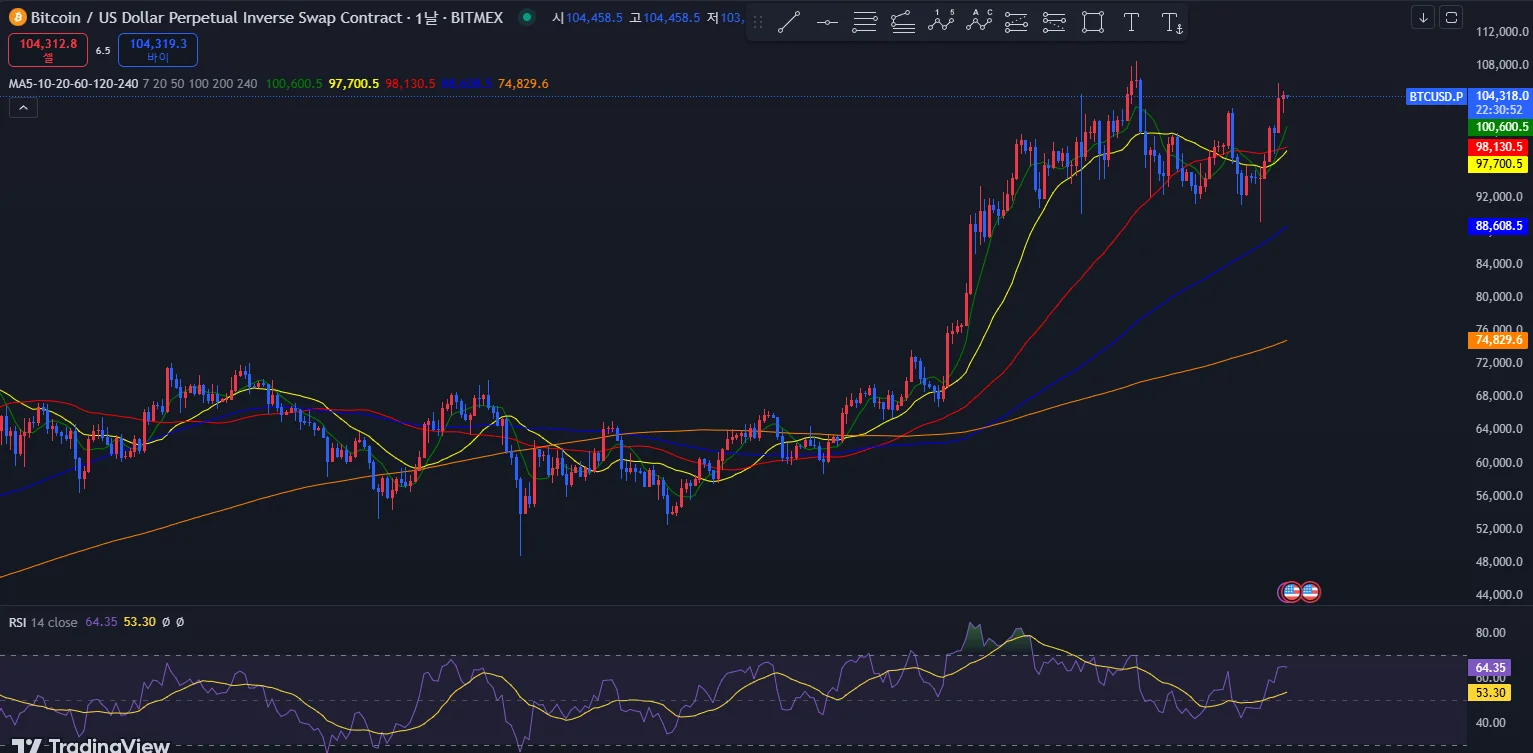Select the Rectangle shape tool

[x=1093, y=22]
